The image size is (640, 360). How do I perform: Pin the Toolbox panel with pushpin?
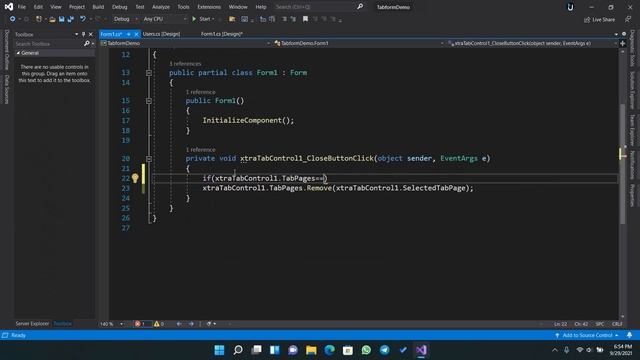tap(83, 34)
